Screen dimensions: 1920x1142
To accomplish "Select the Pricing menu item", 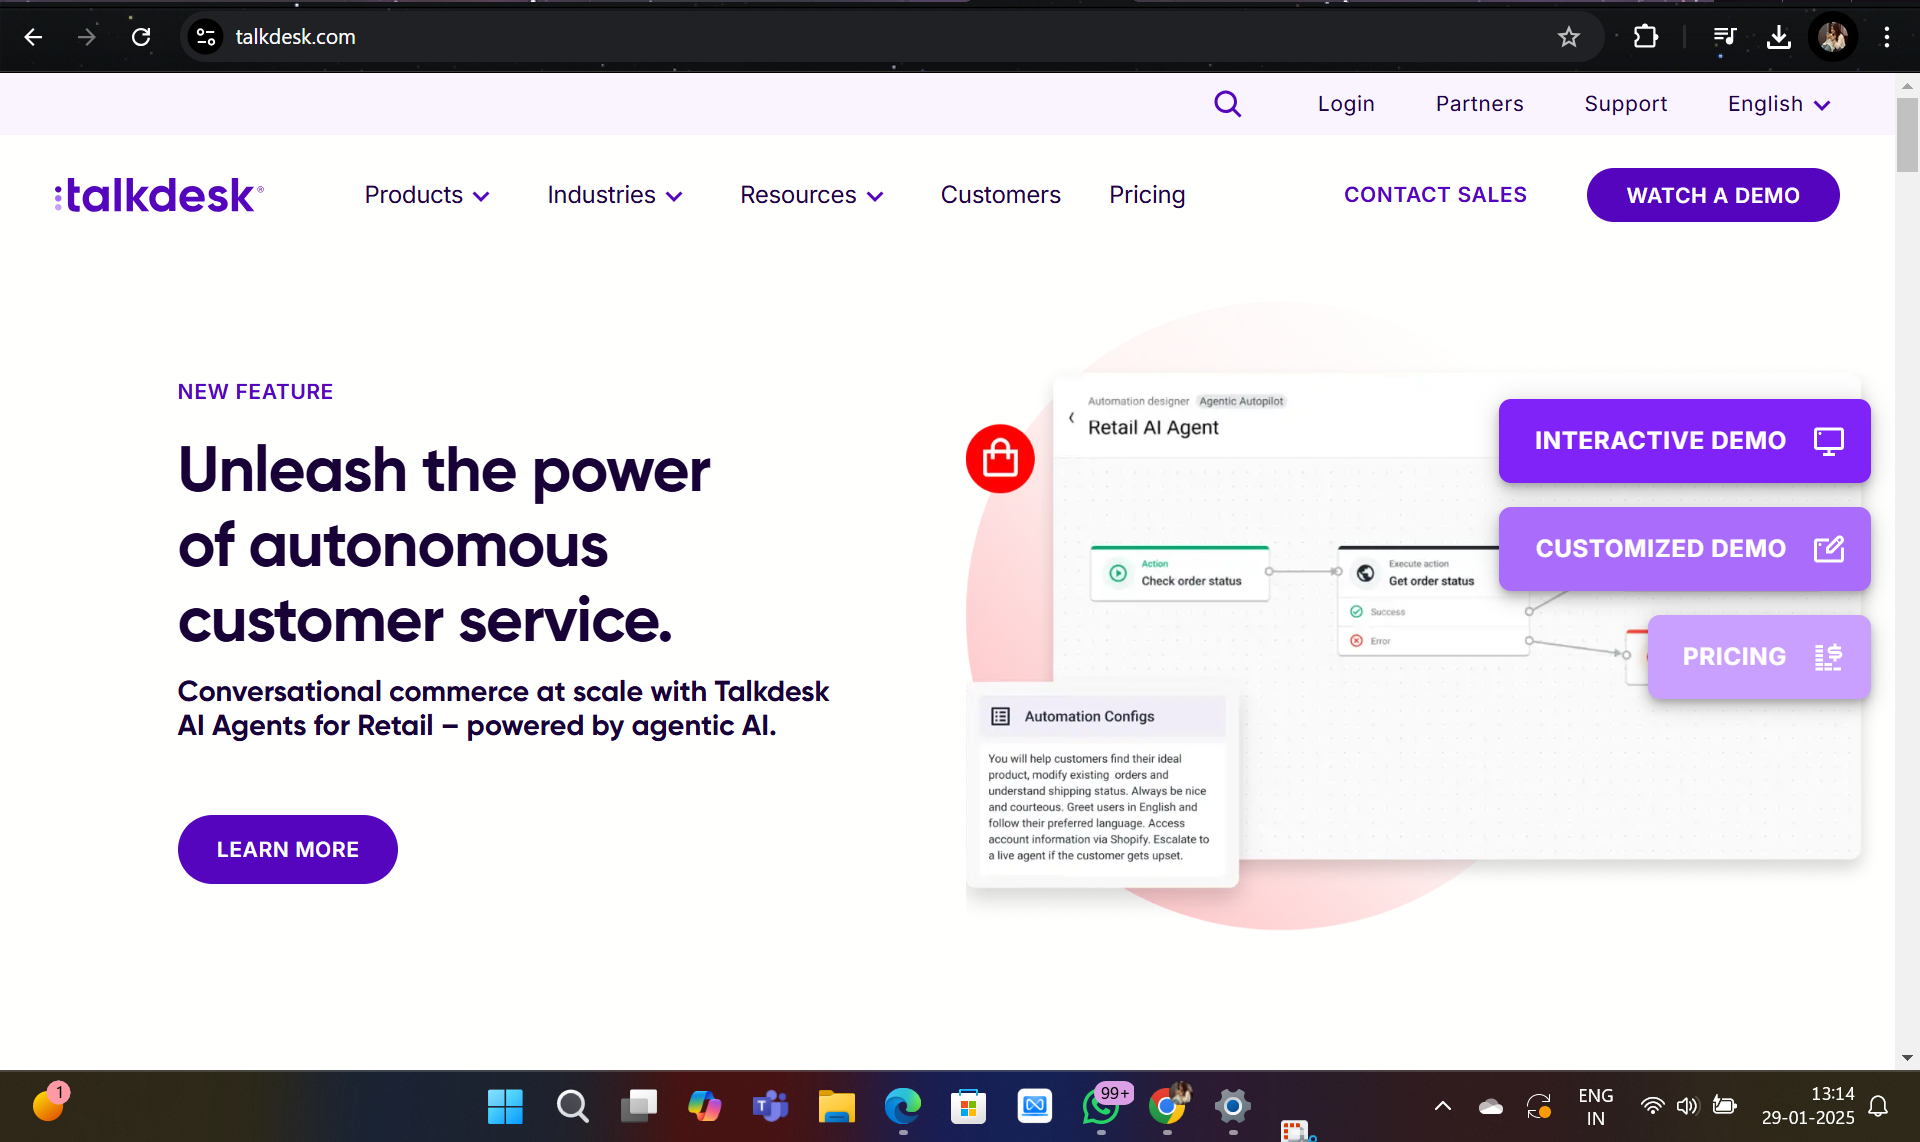I will (x=1145, y=194).
